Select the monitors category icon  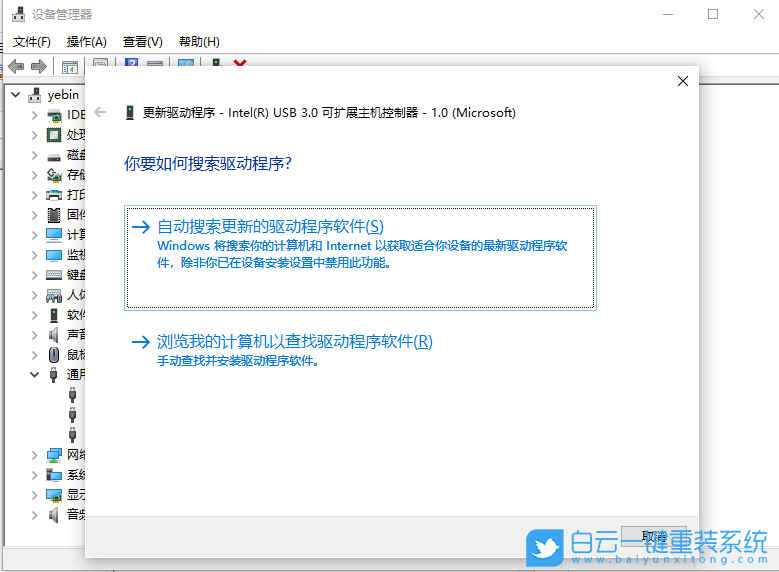(x=54, y=255)
